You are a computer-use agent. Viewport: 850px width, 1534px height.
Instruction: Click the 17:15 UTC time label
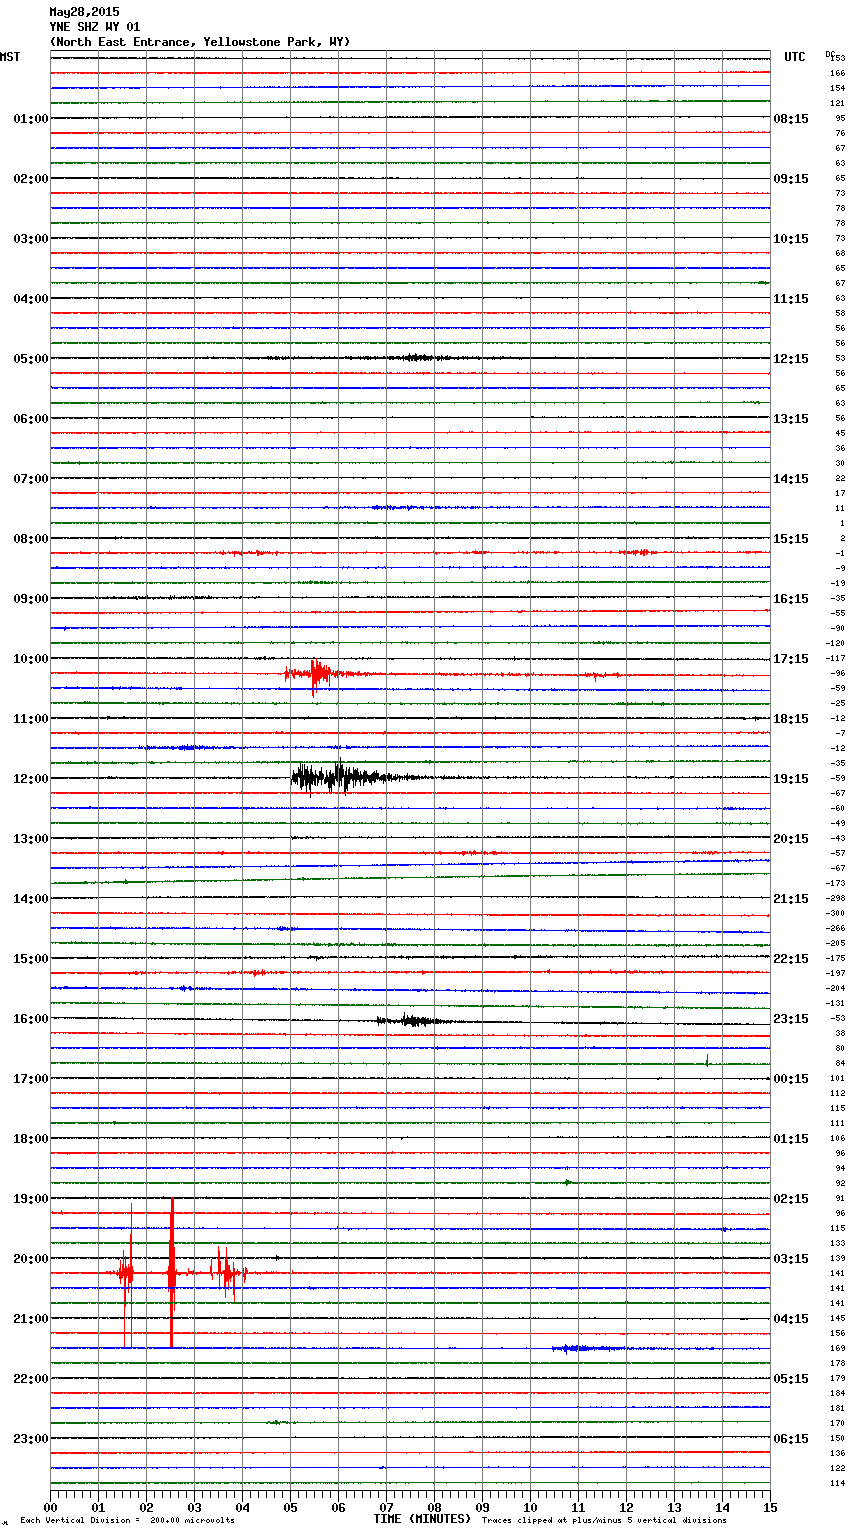[x=791, y=659]
